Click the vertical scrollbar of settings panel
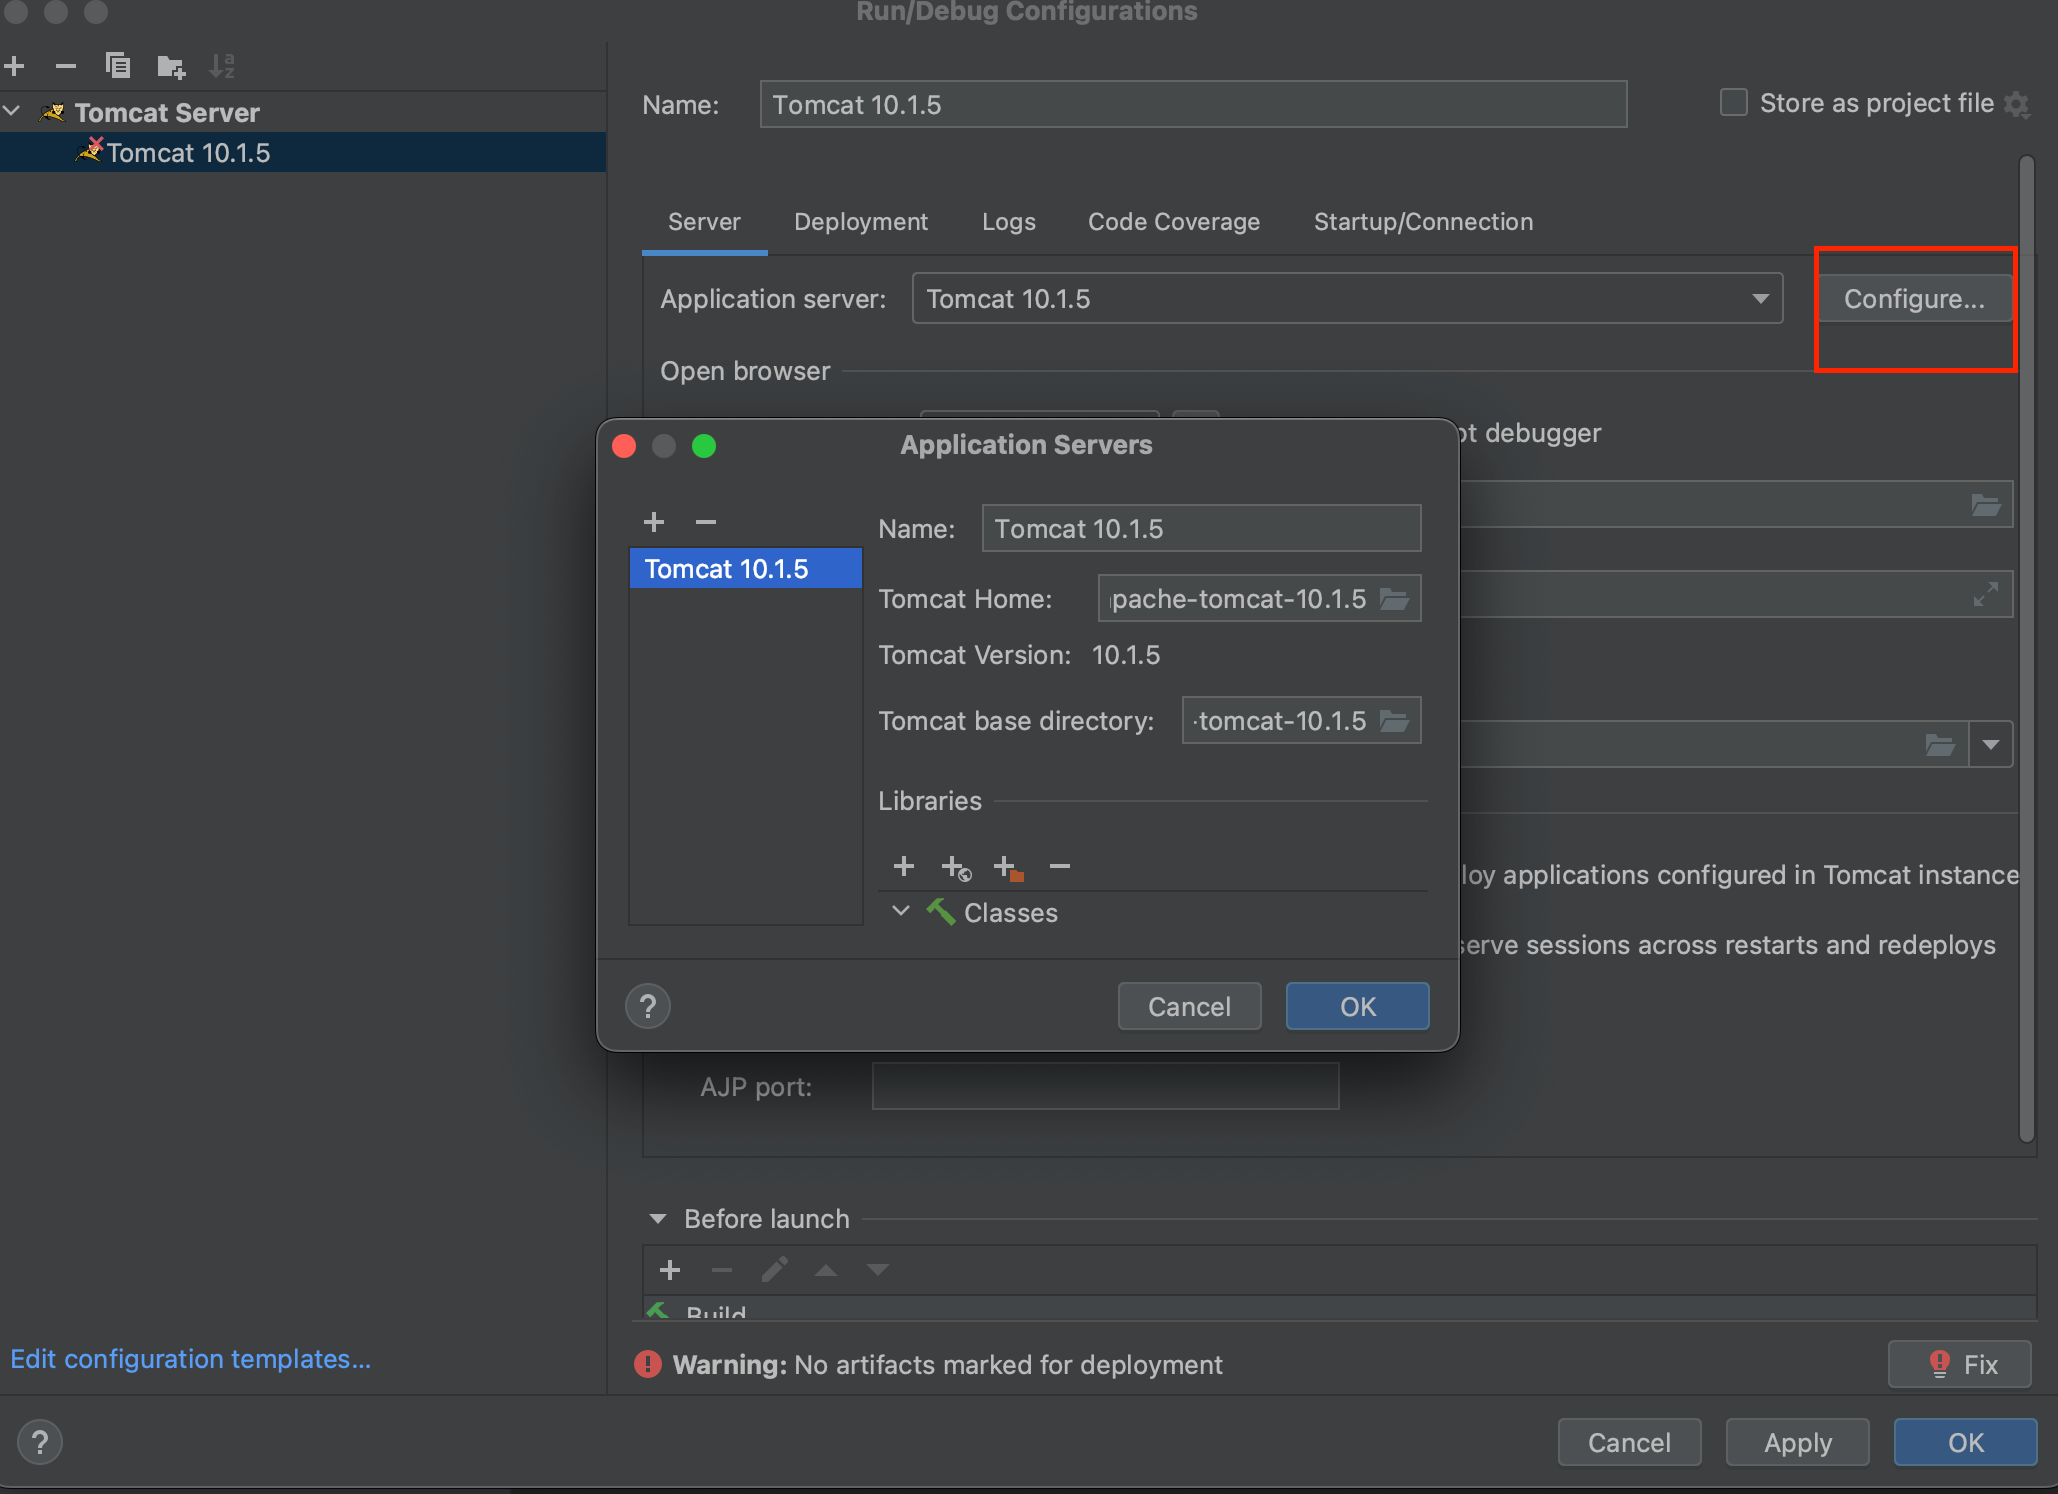This screenshot has height=1494, width=2058. coord(2027,648)
